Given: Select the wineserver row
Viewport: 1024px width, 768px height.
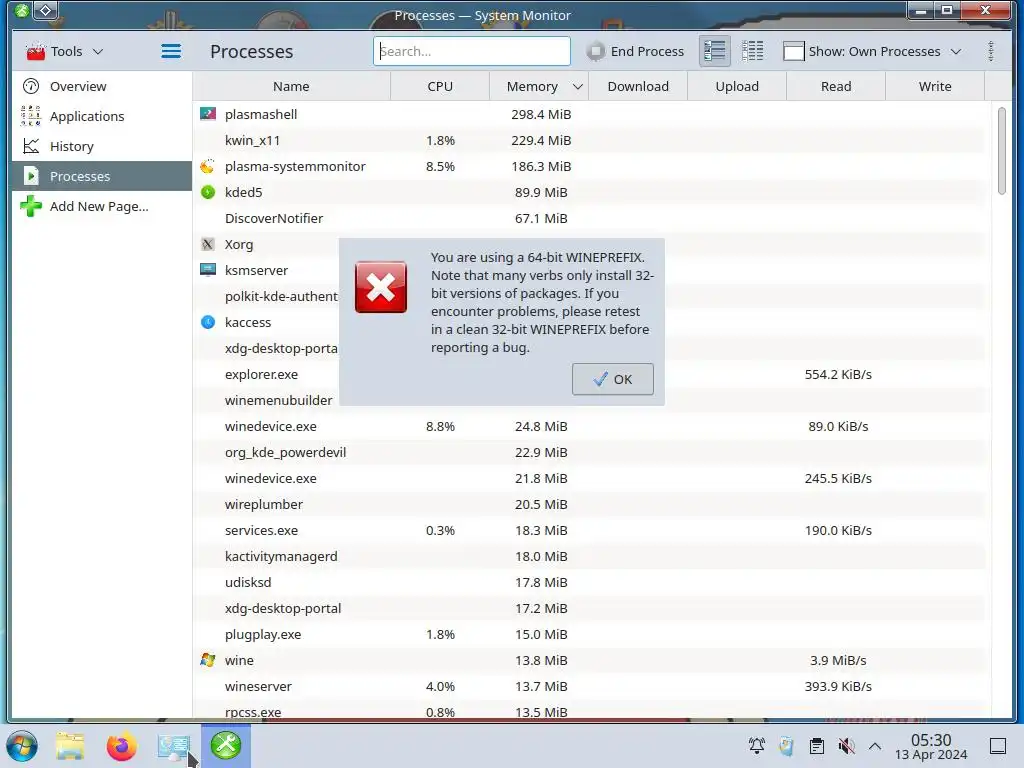Looking at the screenshot, I should (589, 686).
